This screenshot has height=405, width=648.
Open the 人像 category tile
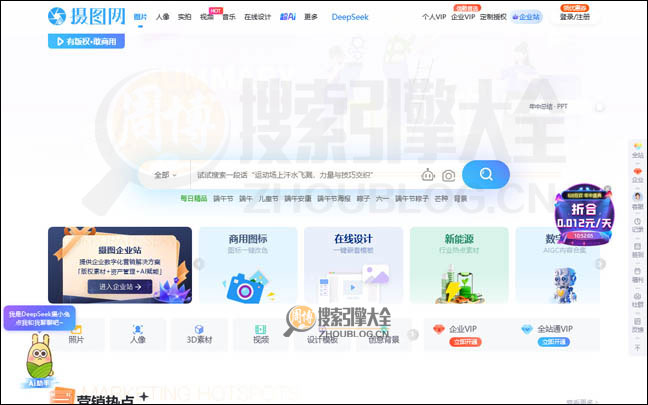click(138, 334)
